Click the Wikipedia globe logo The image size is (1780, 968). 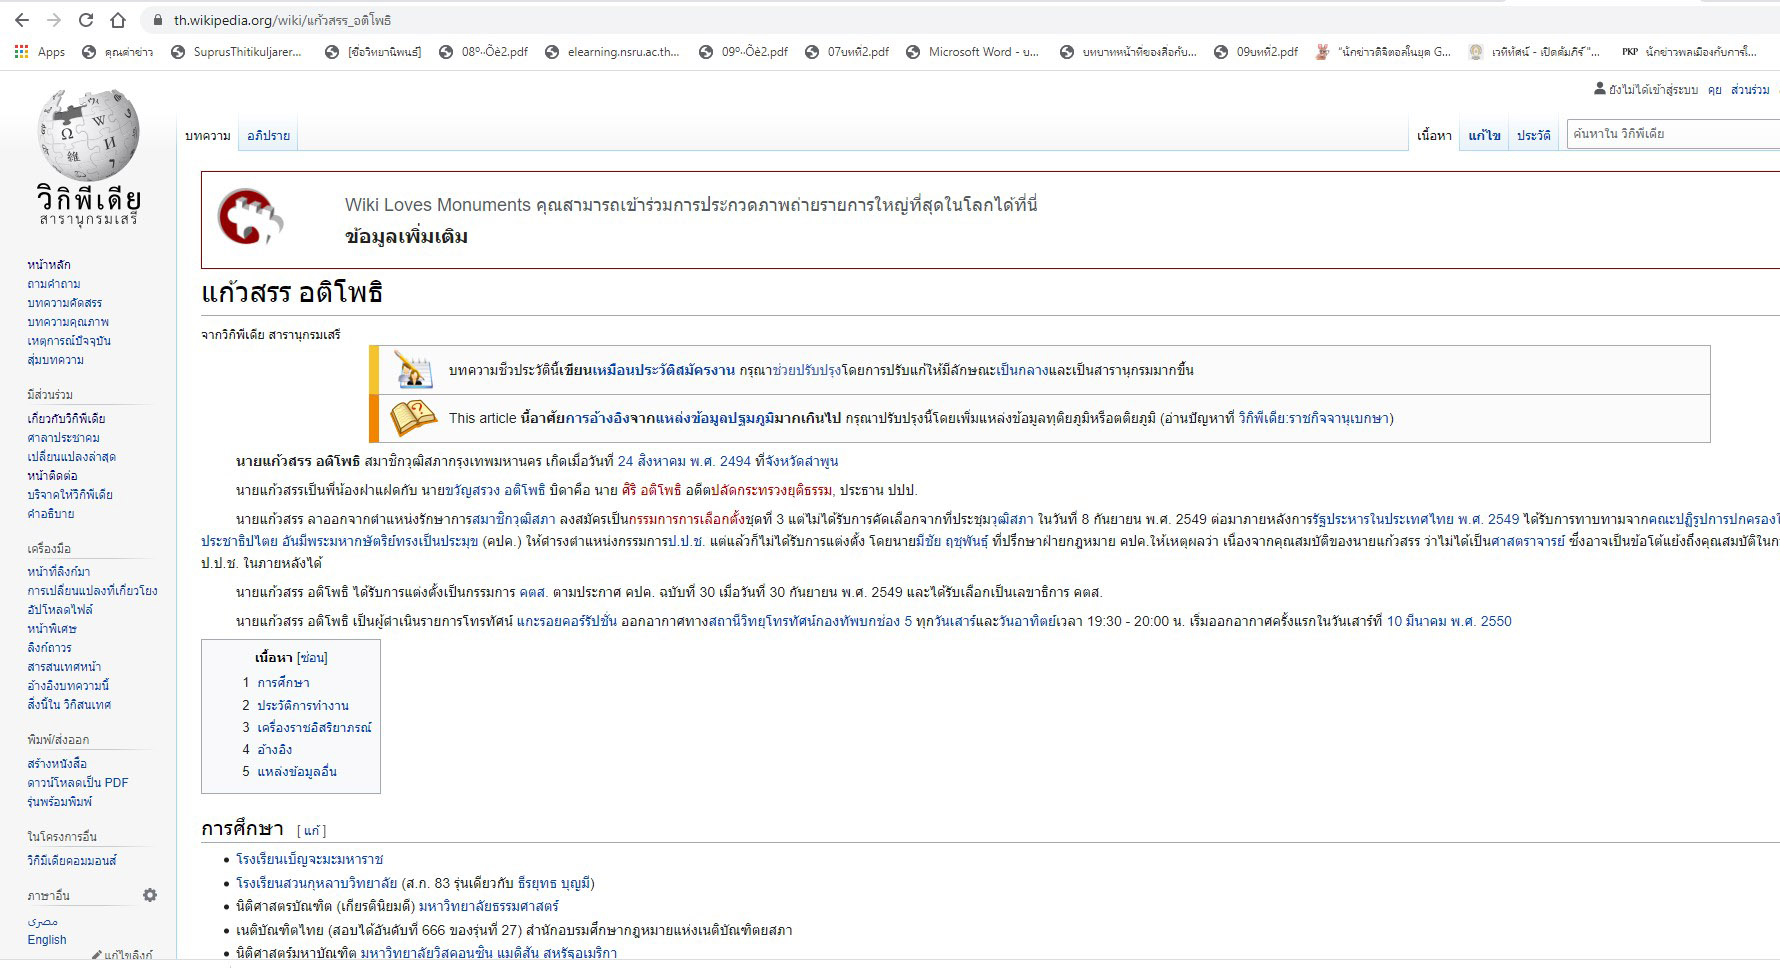pos(88,135)
